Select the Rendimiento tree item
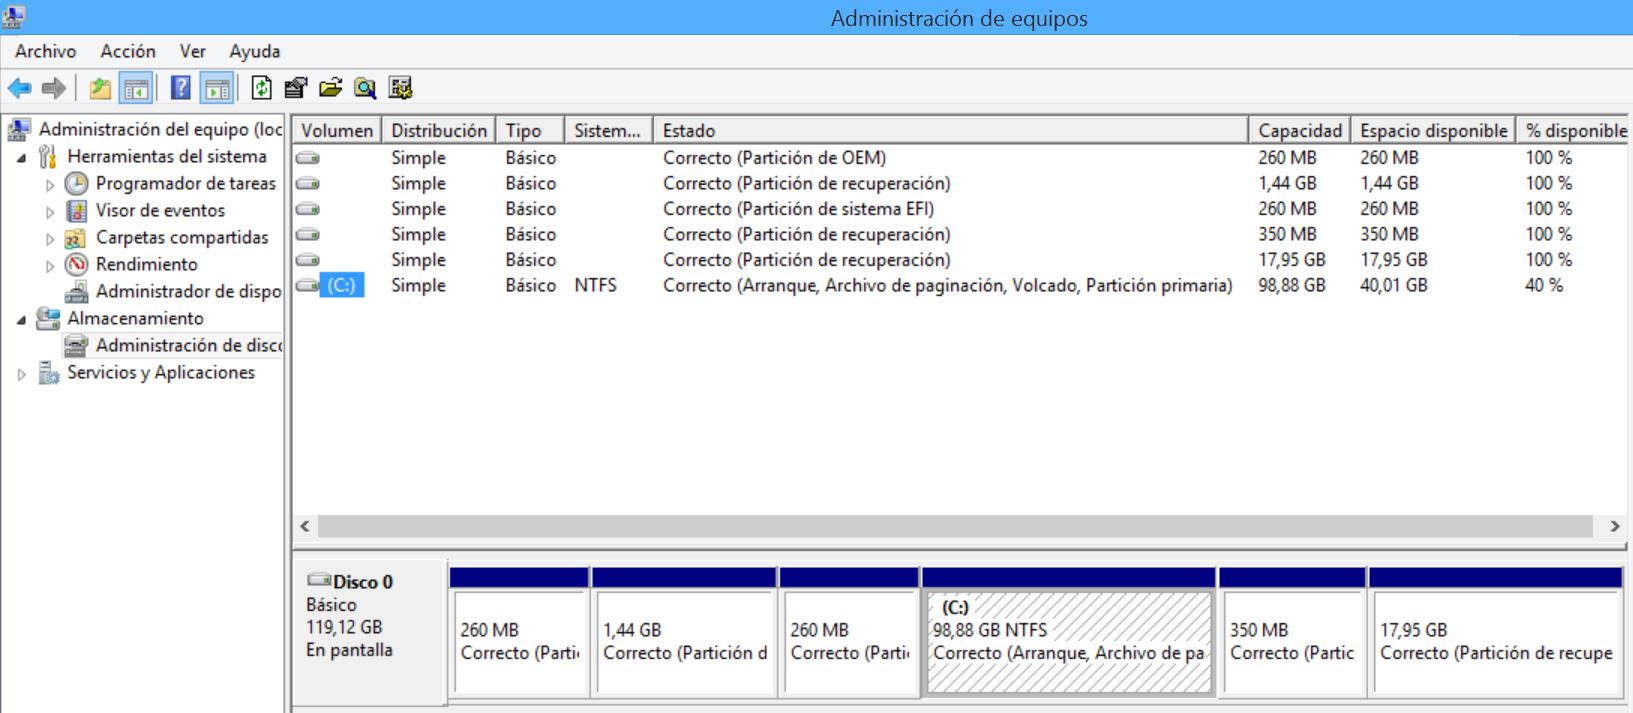The height and width of the screenshot is (713, 1633). [x=146, y=264]
